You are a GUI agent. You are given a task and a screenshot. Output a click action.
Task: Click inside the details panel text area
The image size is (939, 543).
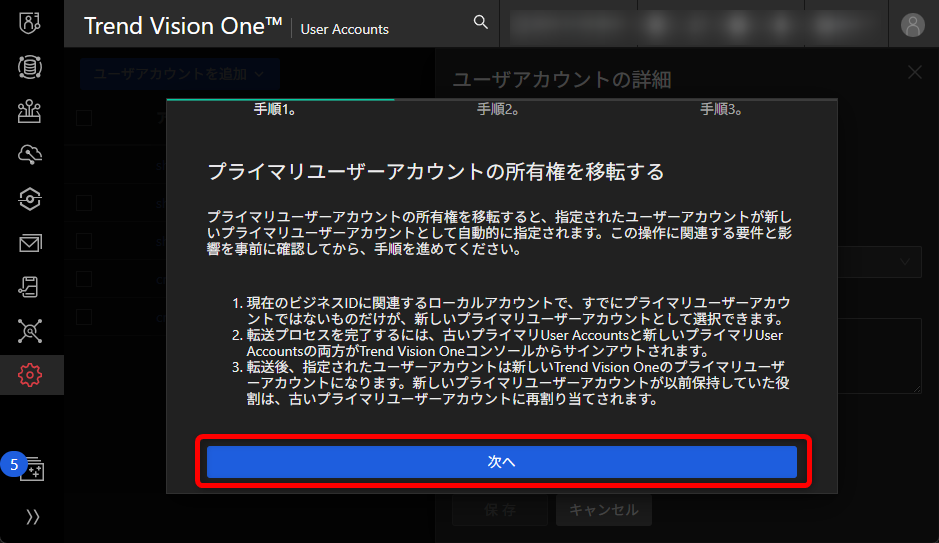(879, 356)
